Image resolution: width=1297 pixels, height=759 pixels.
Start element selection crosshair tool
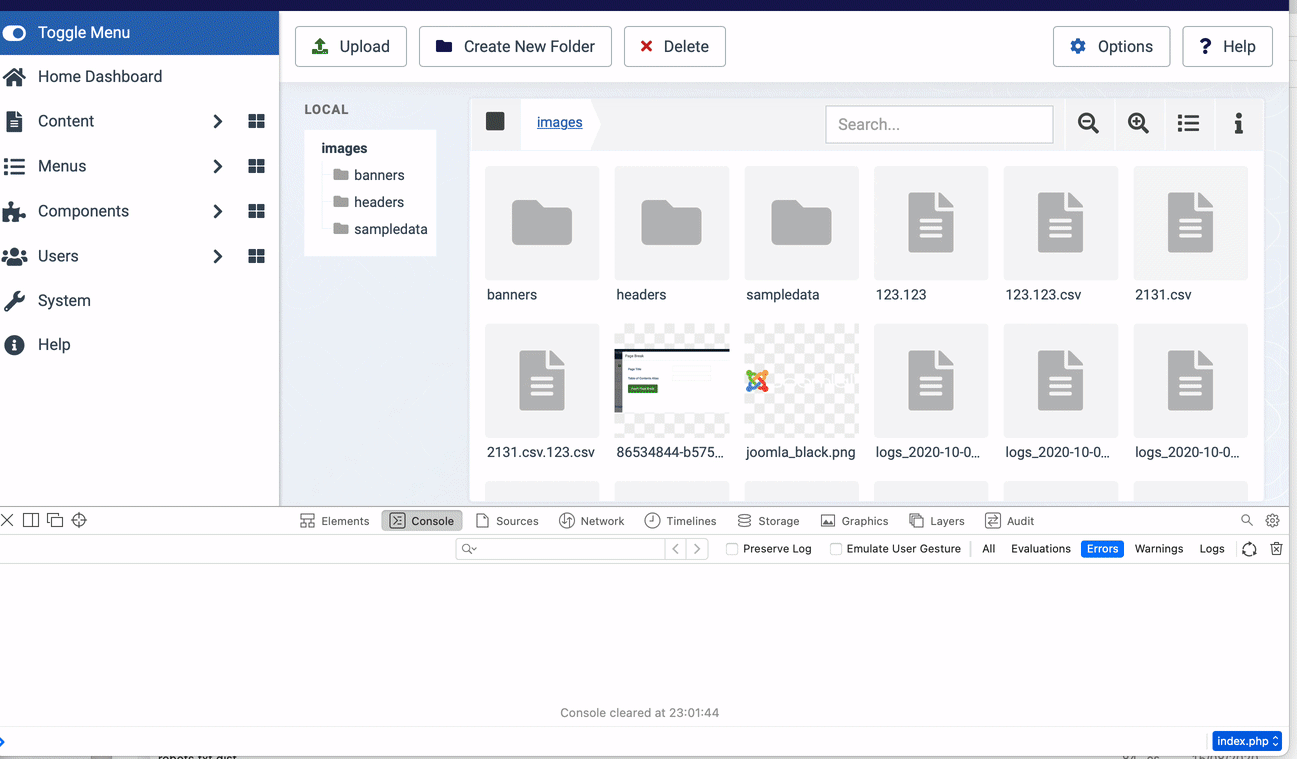click(79, 520)
